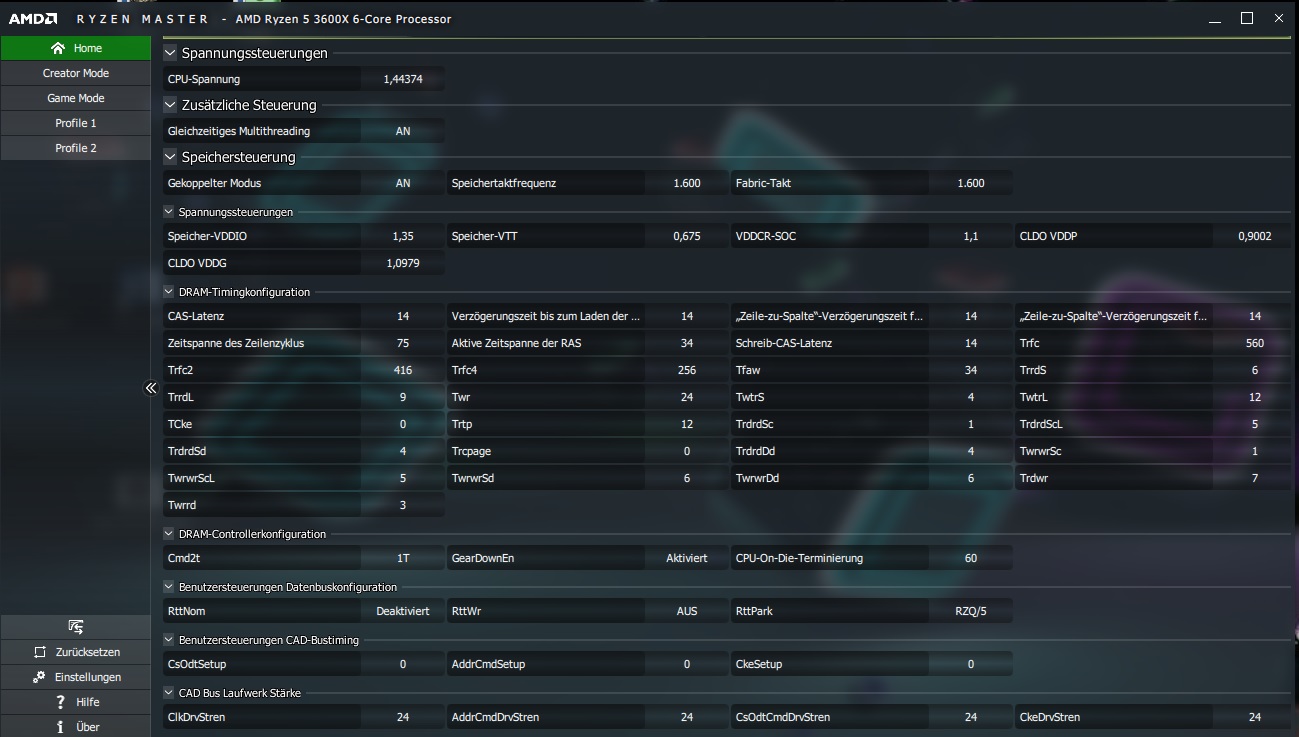The image size is (1299, 737).
Task: Click the TrrdS value 6
Action: pos(1255,370)
